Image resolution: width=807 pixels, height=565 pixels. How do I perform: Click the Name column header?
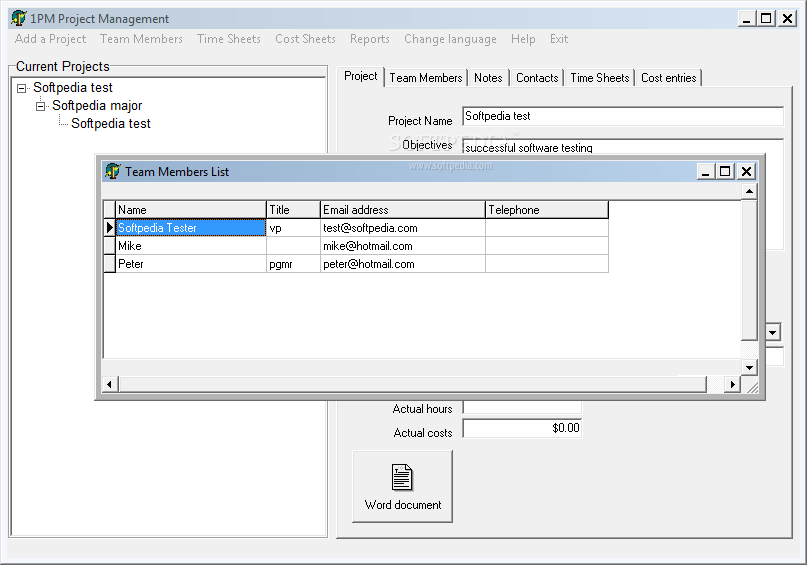tap(190, 210)
